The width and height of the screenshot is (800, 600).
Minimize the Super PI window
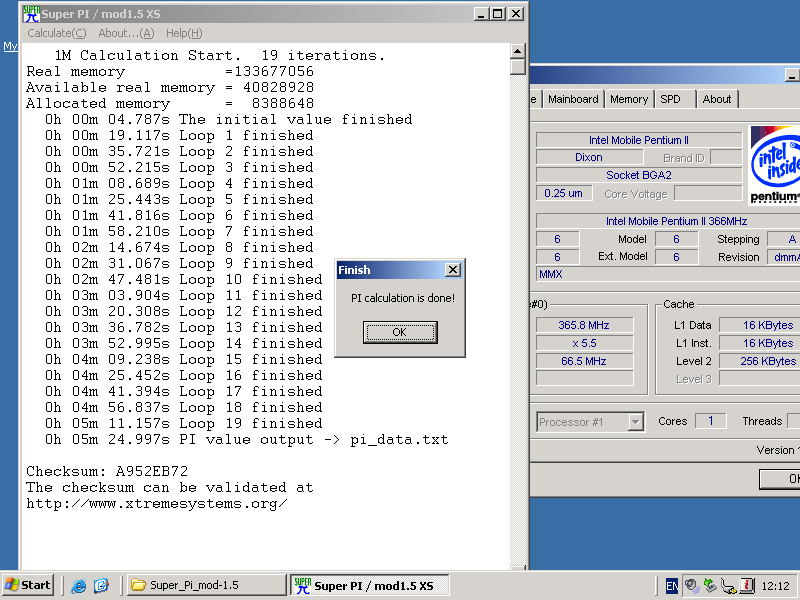[x=481, y=14]
